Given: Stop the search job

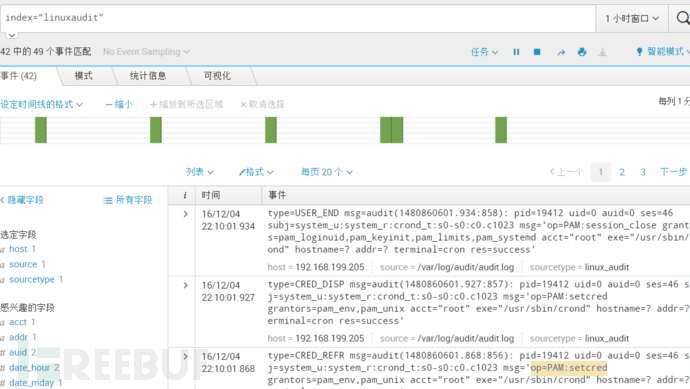Looking at the screenshot, I should 537,52.
